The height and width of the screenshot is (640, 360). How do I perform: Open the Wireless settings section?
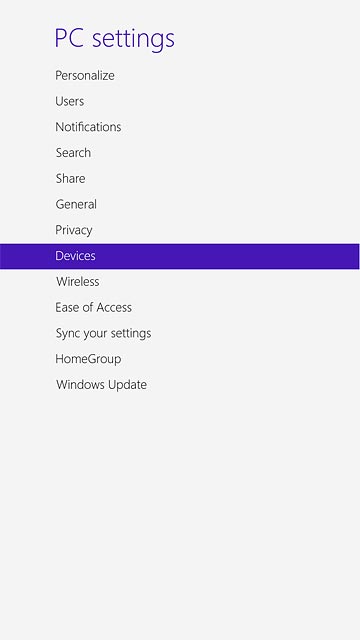click(x=78, y=282)
